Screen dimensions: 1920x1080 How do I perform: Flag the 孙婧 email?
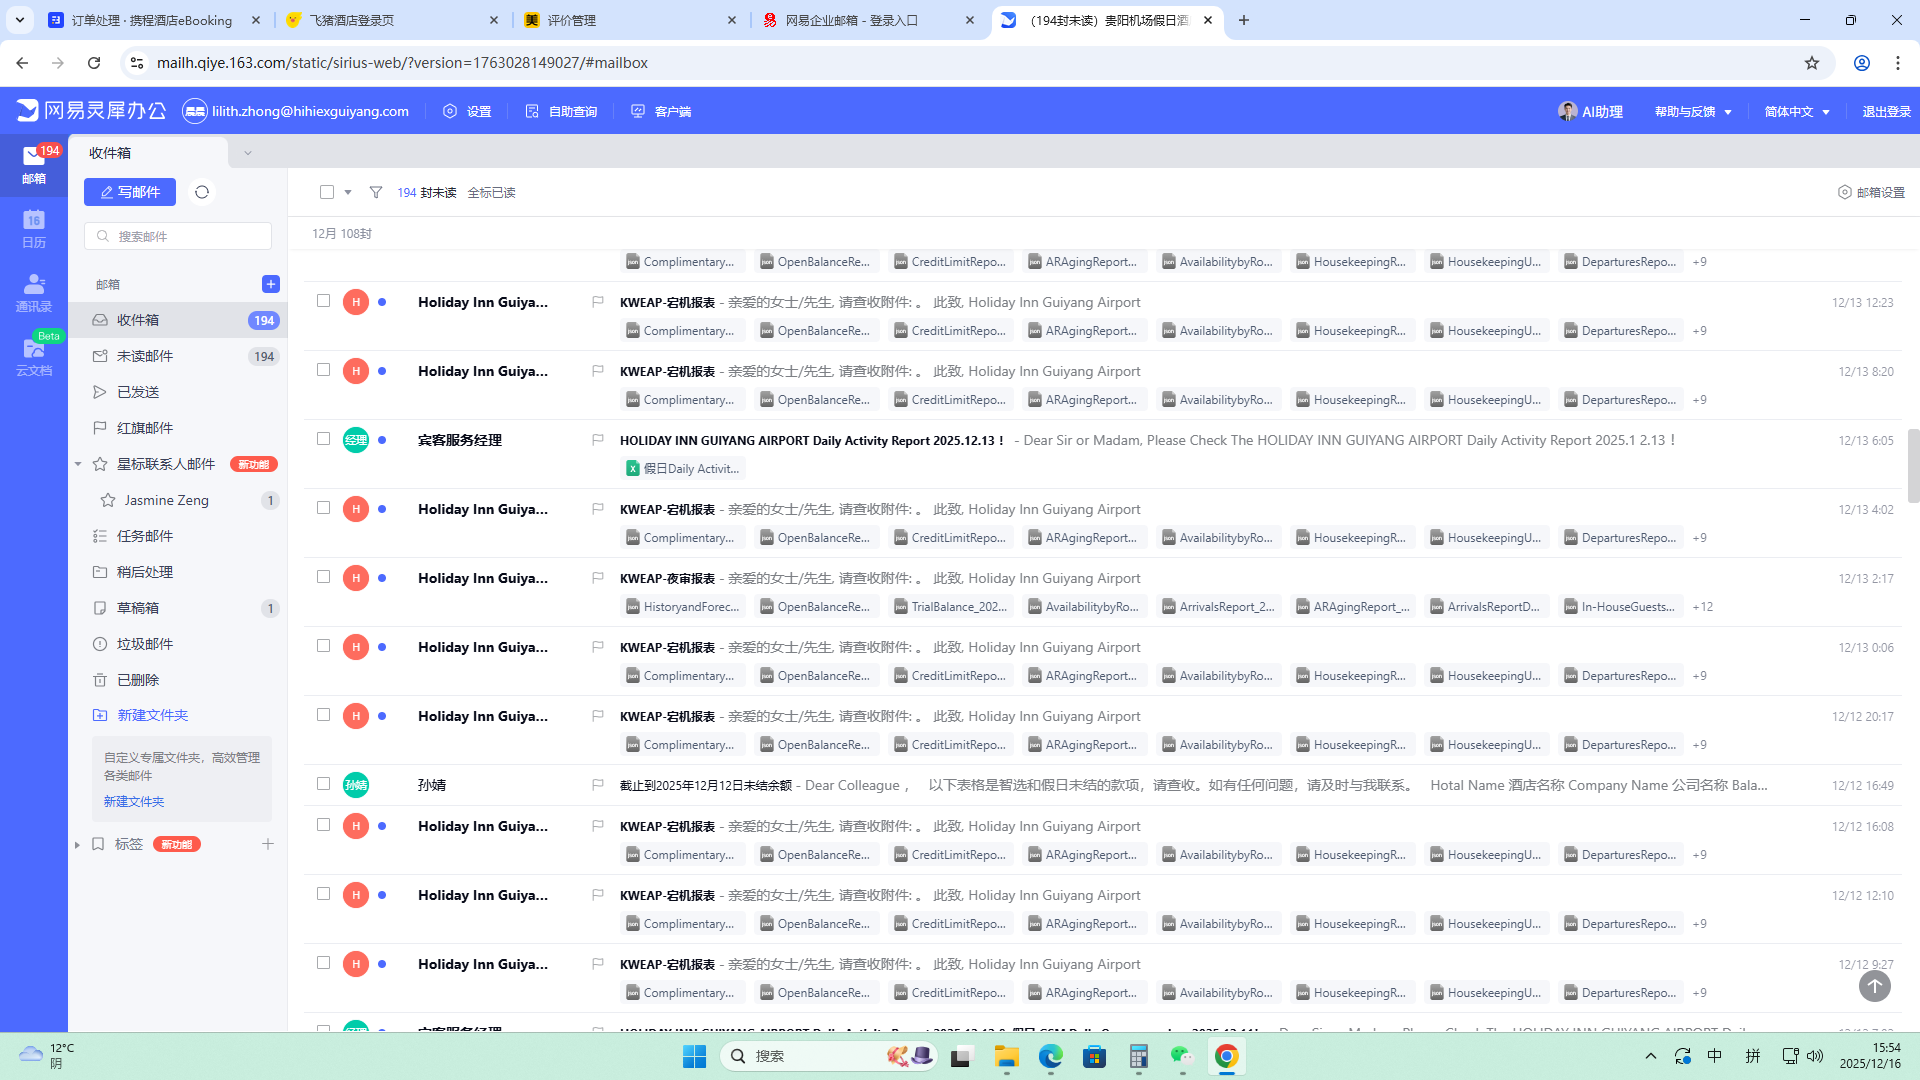click(x=597, y=785)
